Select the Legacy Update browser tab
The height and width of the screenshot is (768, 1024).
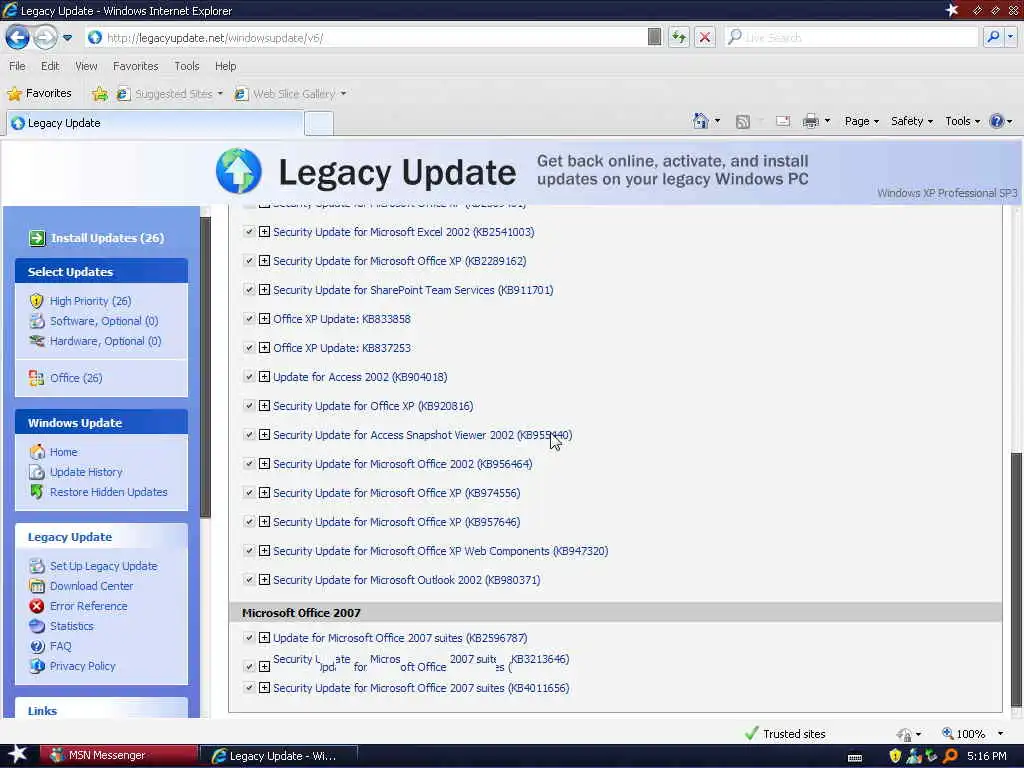click(x=155, y=123)
